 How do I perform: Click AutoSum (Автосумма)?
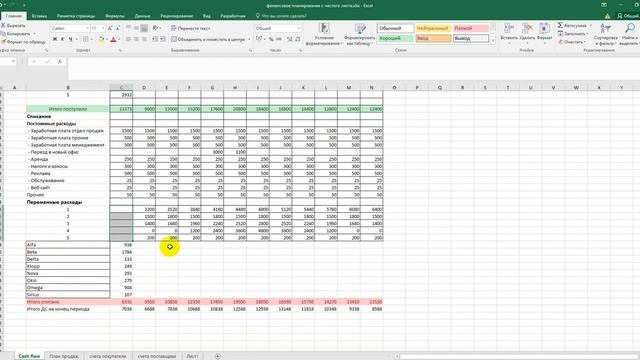click(x=573, y=25)
